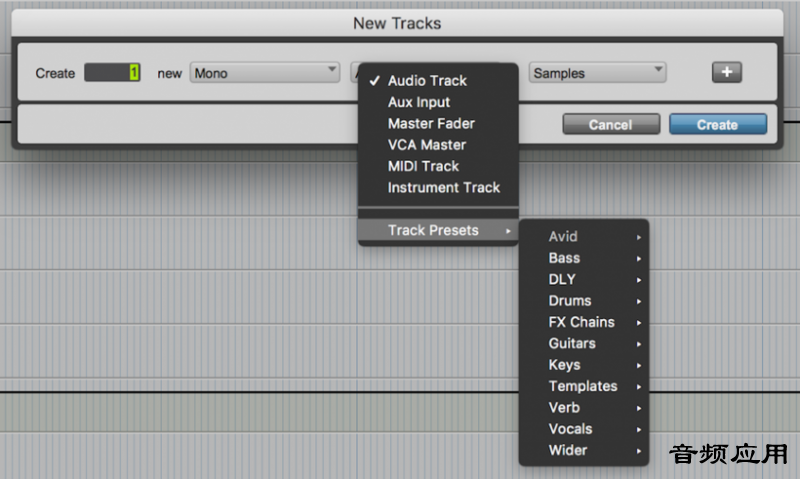Viewport: 800px width, 479px height.
Task: Click the Cancel button
Action: (611, 124)
